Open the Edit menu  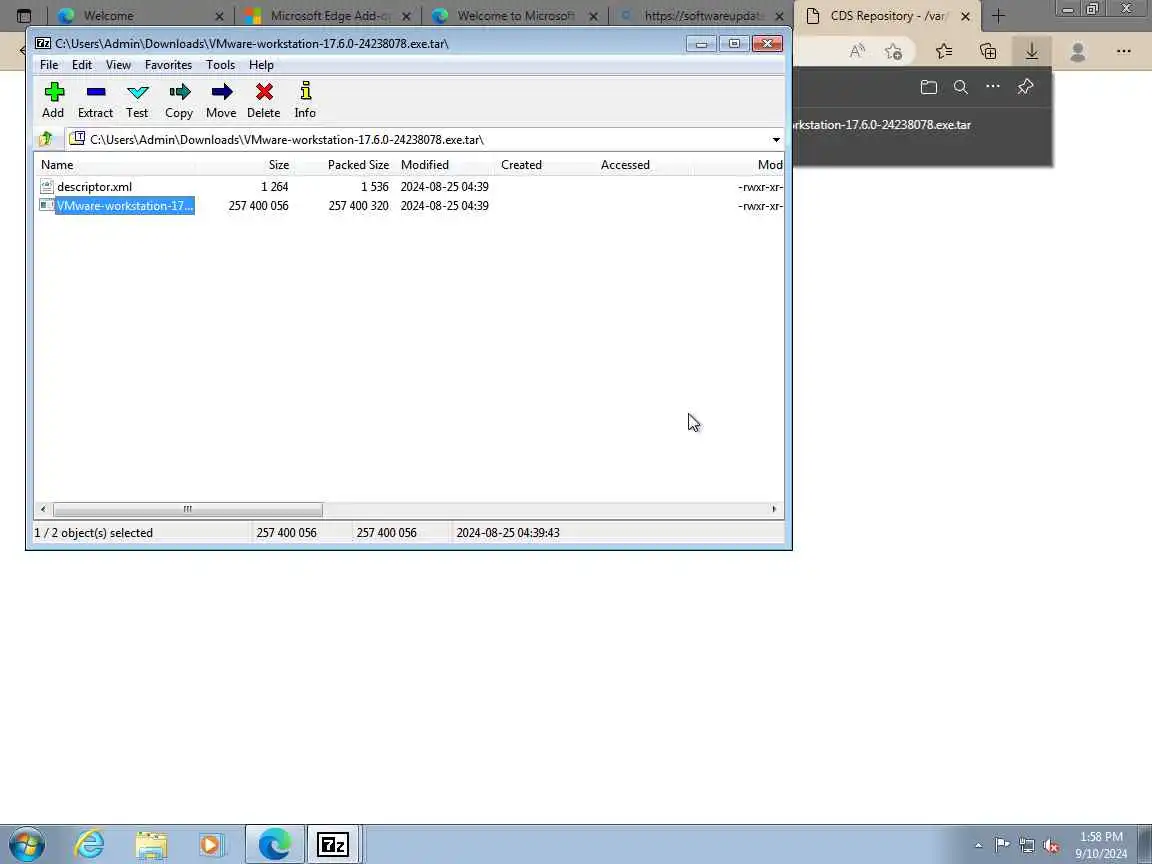click(82, 65)
